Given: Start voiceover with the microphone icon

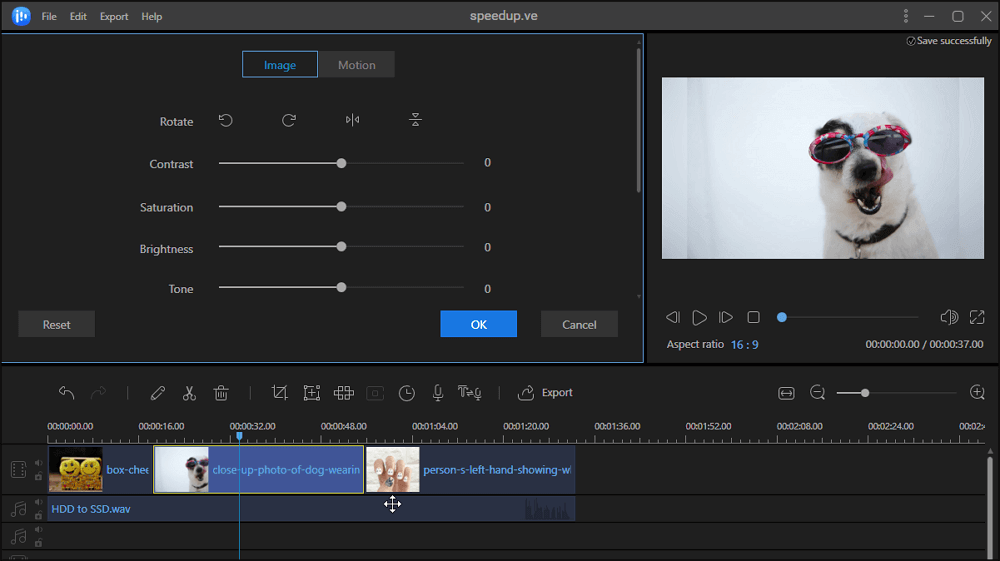Looking at the screenshot, I should 437,393.
